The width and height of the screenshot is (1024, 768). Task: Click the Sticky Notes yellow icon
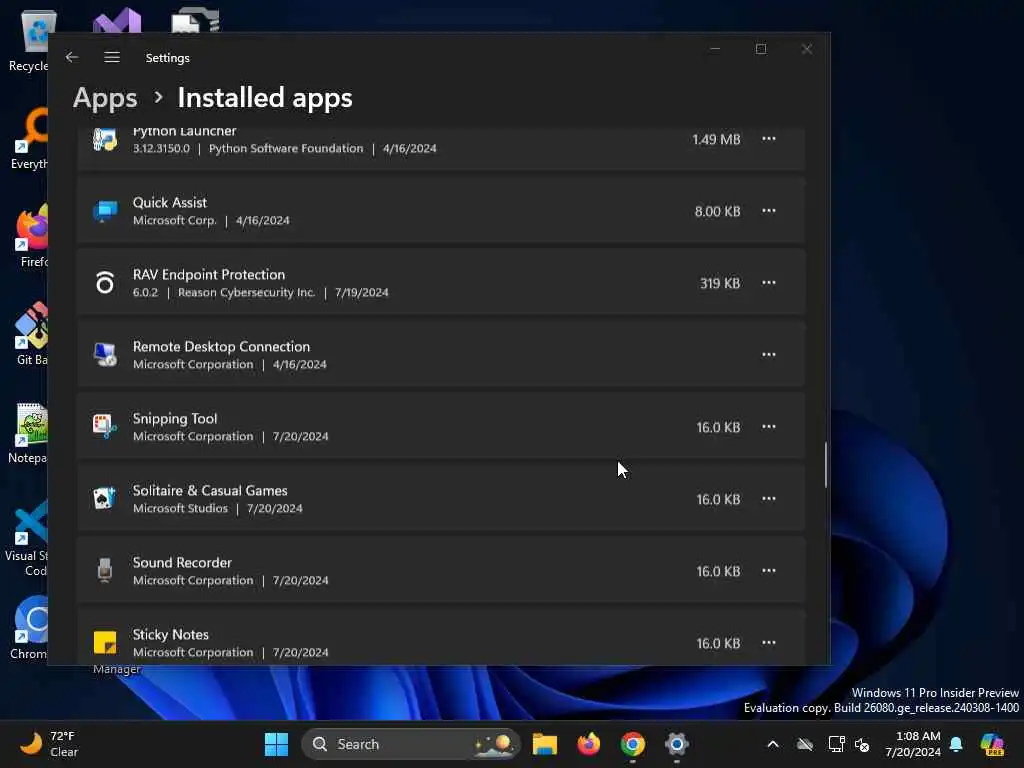pos(104,642)
